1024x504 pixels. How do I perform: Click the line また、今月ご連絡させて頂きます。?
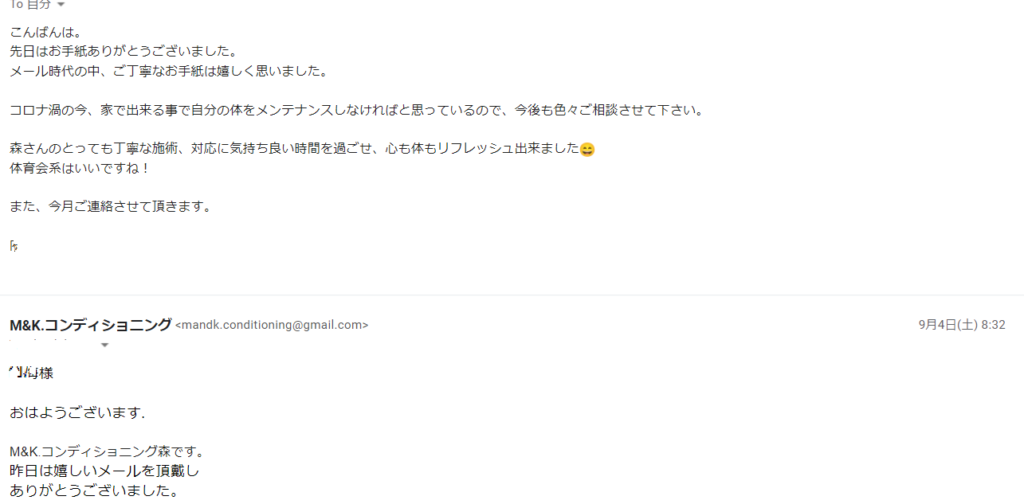(x=110, y=207)
